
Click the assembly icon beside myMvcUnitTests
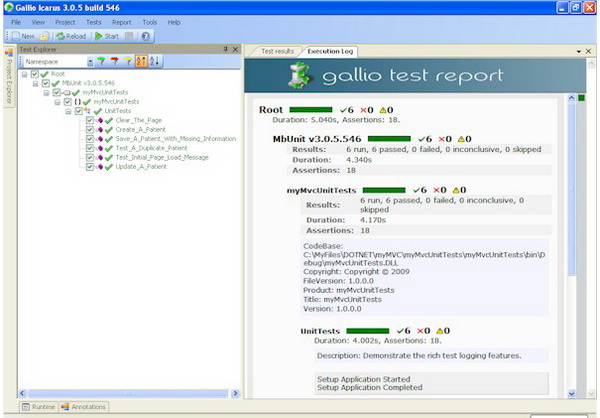click(x=67, y=92)
